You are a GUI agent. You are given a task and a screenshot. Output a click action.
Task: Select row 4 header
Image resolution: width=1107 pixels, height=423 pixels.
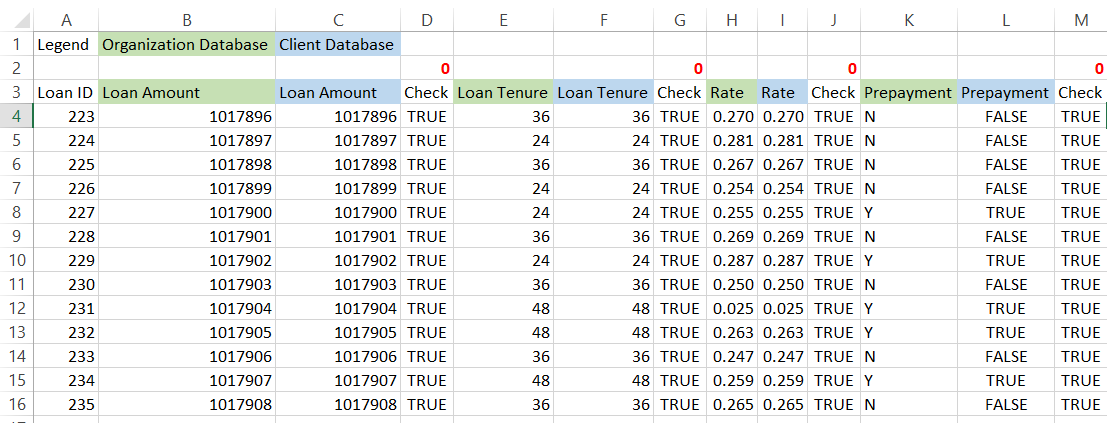point(16,116)
